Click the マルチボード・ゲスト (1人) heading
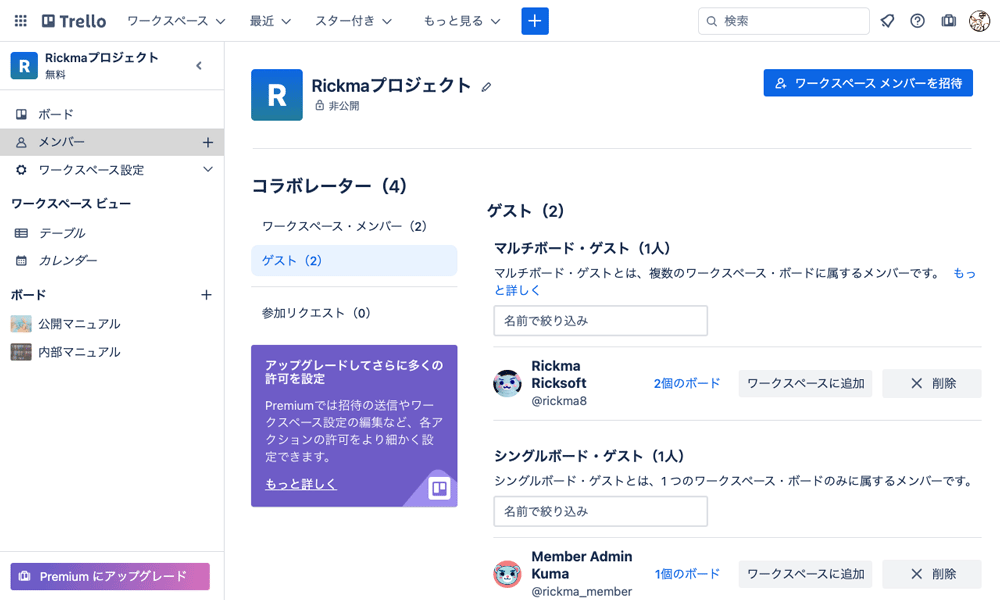 (582, 248)
